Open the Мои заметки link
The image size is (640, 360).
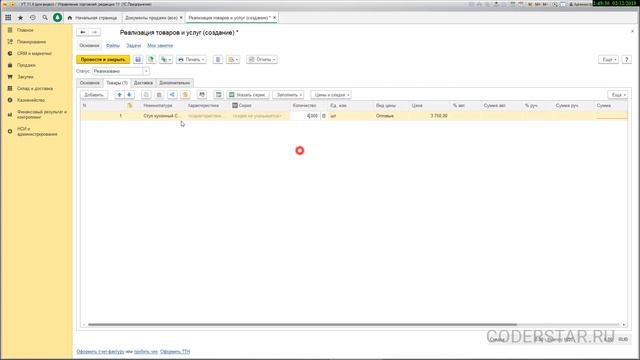[160, 45]
